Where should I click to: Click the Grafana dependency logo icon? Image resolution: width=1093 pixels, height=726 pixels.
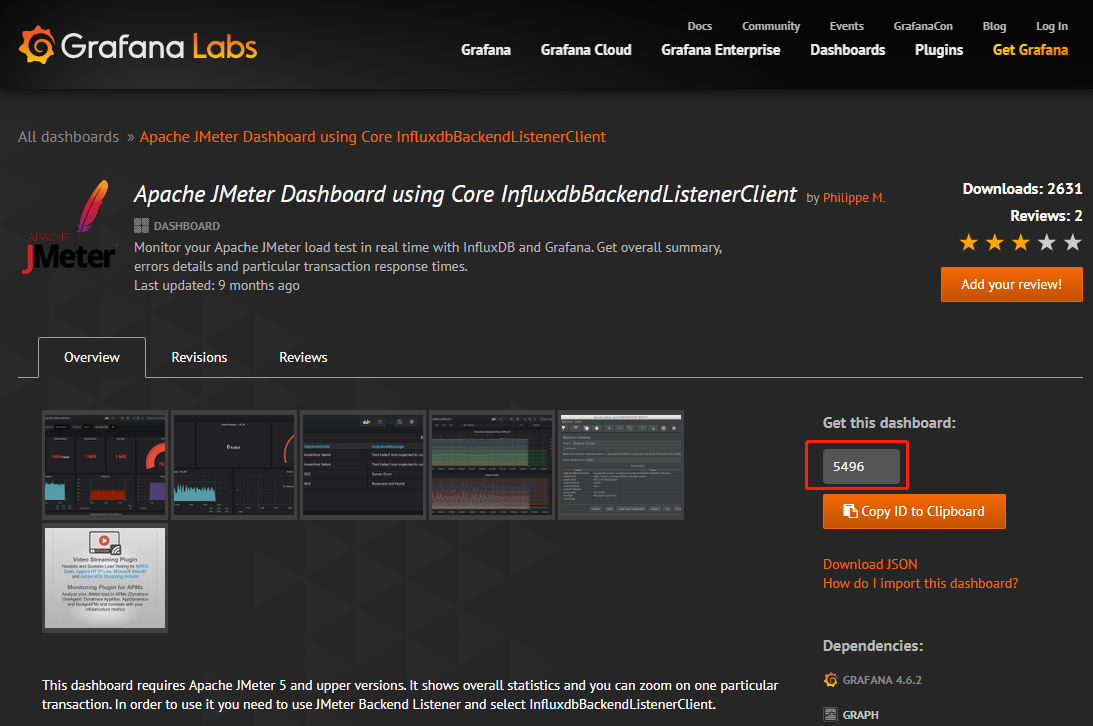pos(830,679)
